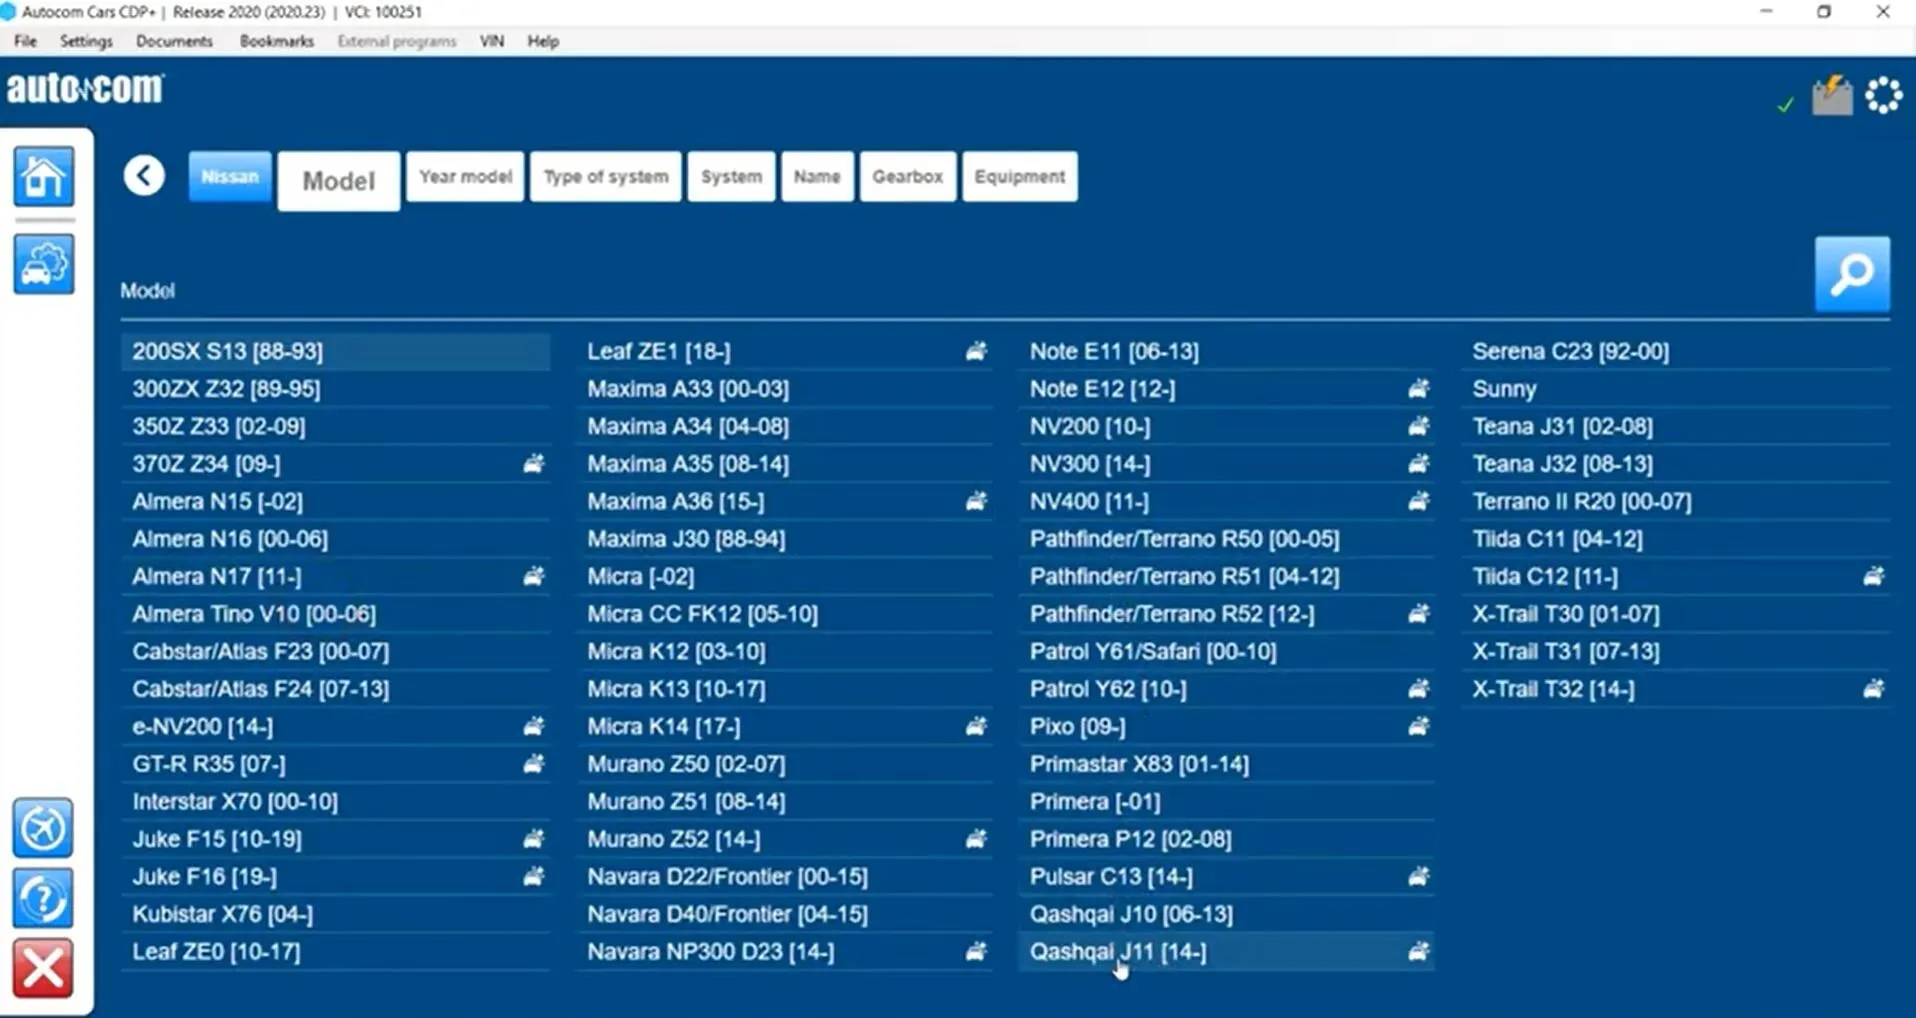This screenshot has width=1916, height=1018.
Task: Select the Sunny model
Action: coord(1676,389)
